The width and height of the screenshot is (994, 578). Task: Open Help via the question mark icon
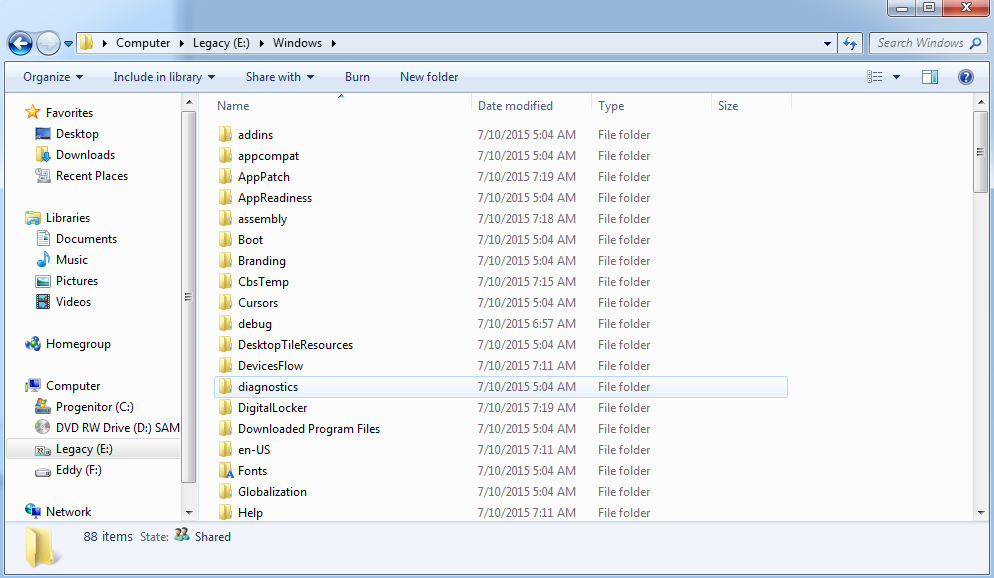(965, 77)
